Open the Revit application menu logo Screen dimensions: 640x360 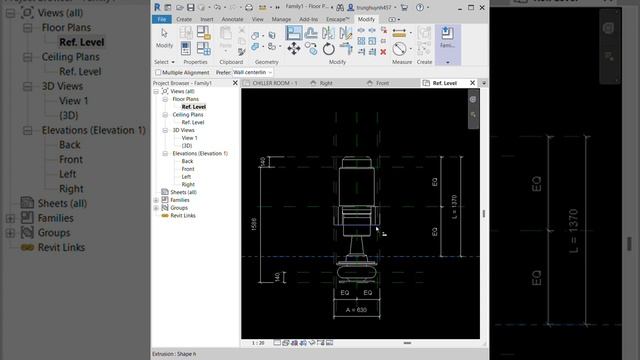click(x=157, y=7)
